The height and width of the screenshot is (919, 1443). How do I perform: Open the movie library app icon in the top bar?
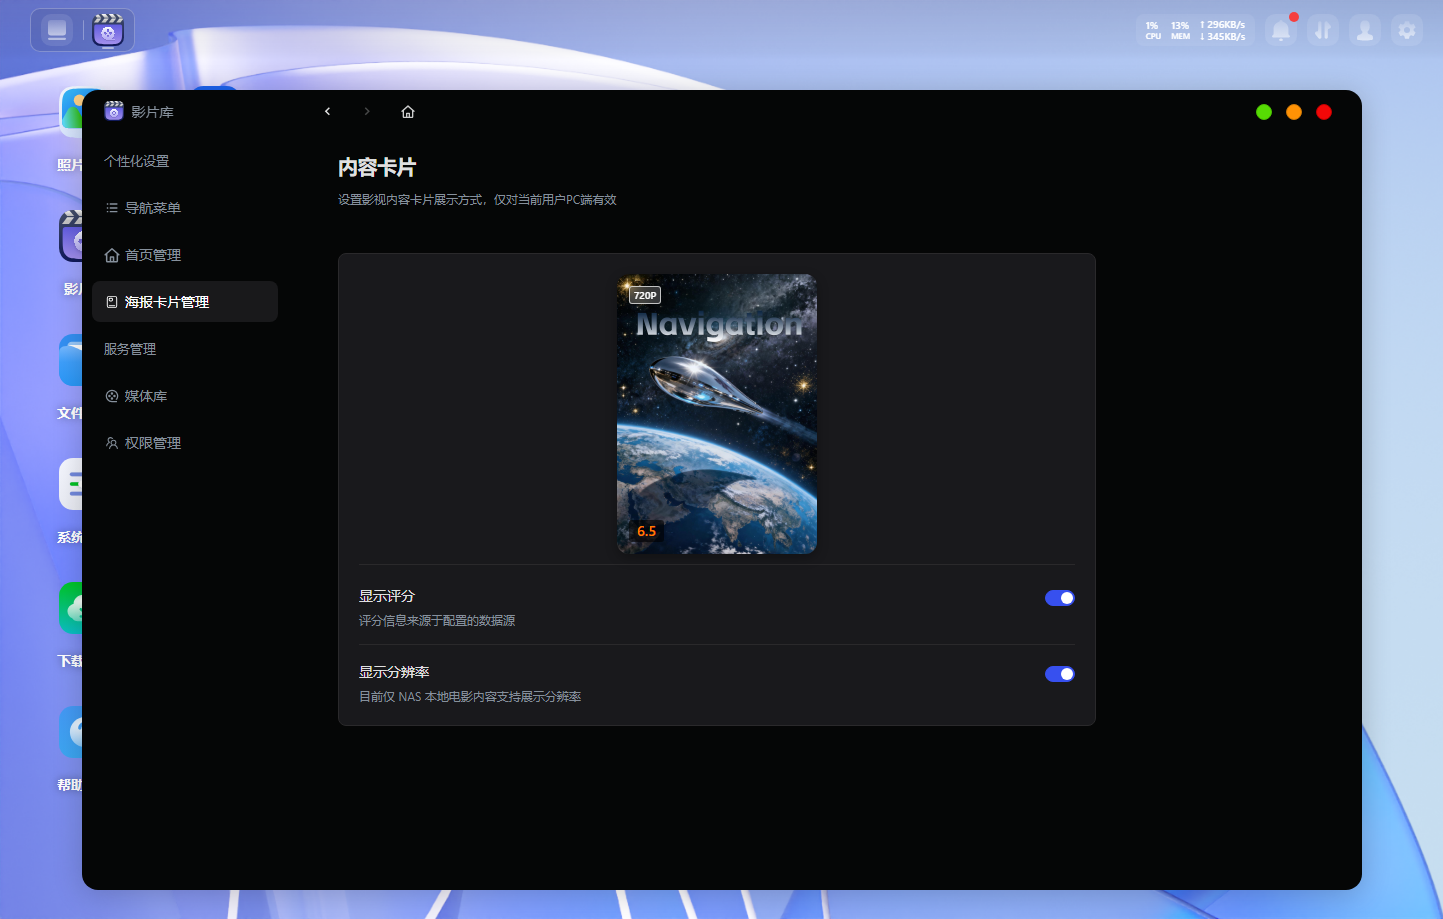108,30
